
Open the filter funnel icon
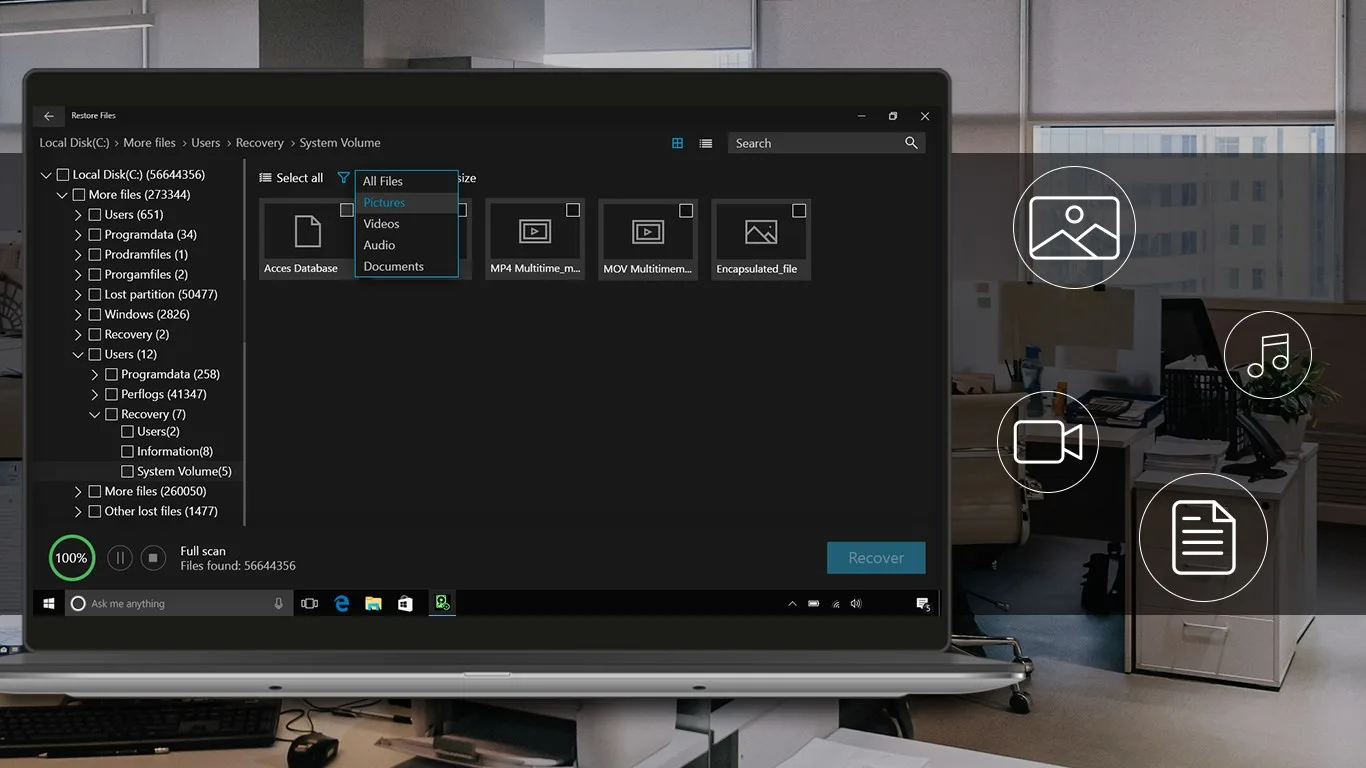pyautogui.click(x=343, y=178)
